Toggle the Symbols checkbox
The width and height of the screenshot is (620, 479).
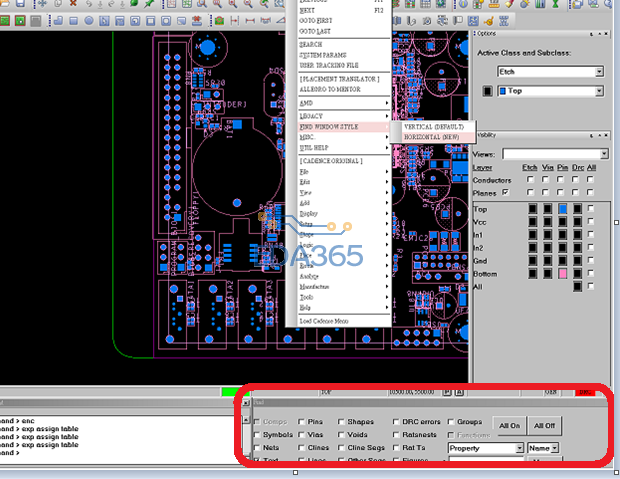point(257,435)
